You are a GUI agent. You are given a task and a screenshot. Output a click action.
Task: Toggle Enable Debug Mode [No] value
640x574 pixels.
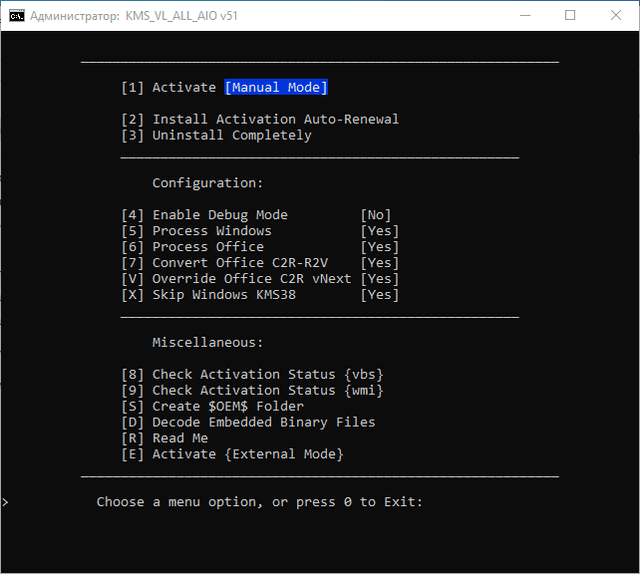click(375, 215)
